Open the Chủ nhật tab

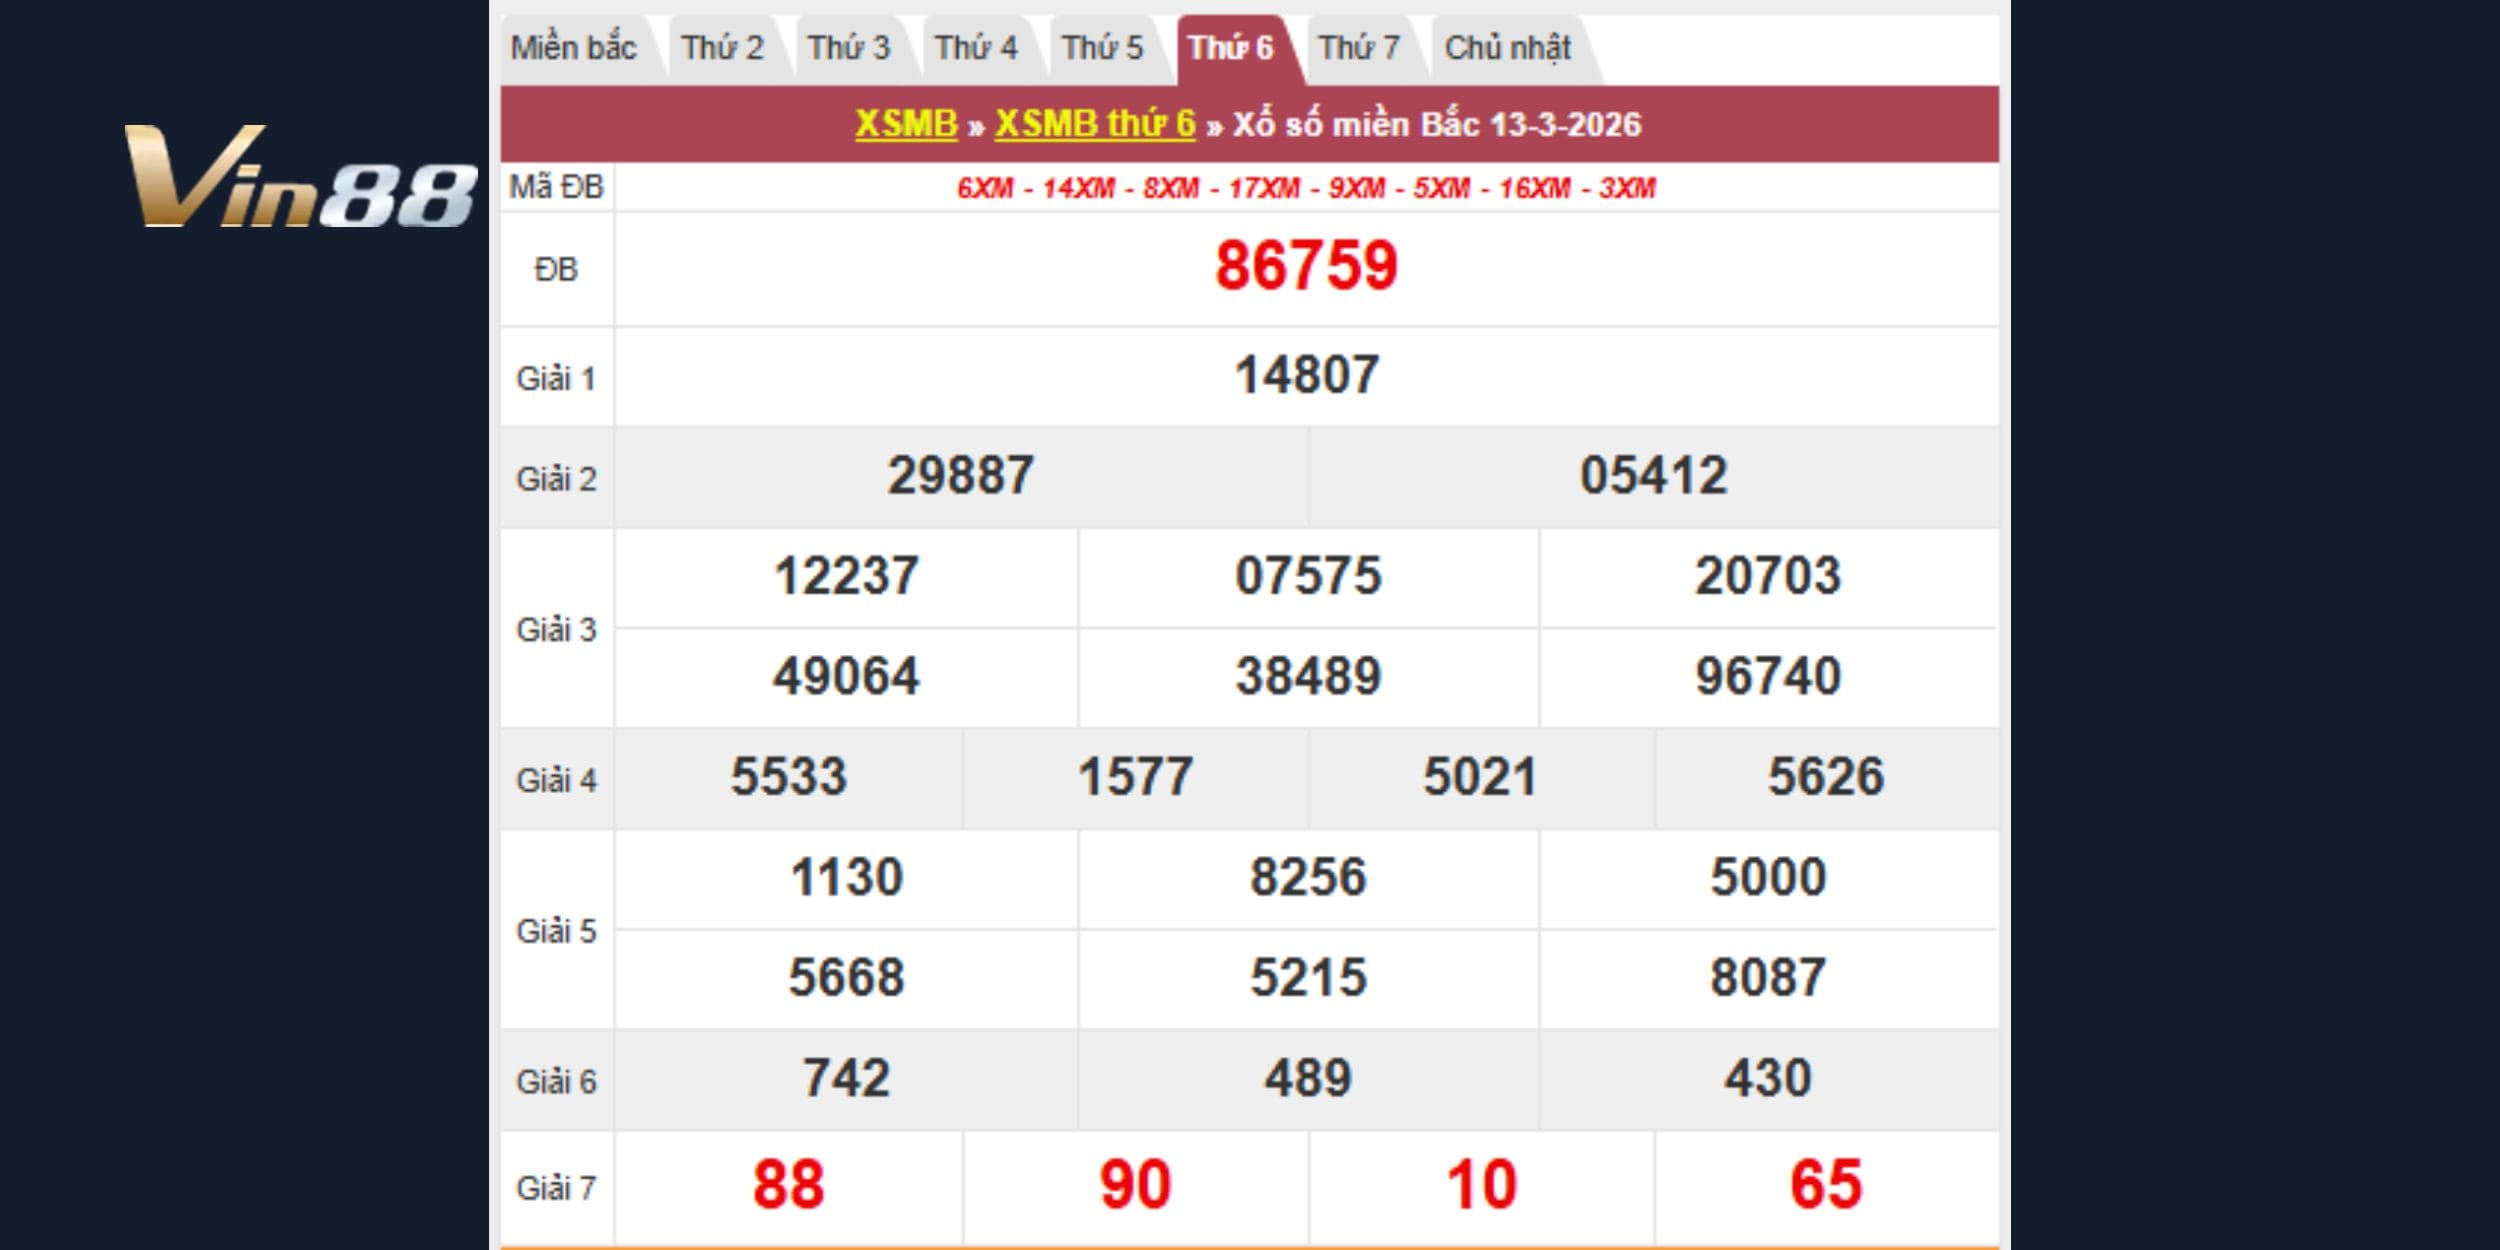click(x=1507, y=48)
